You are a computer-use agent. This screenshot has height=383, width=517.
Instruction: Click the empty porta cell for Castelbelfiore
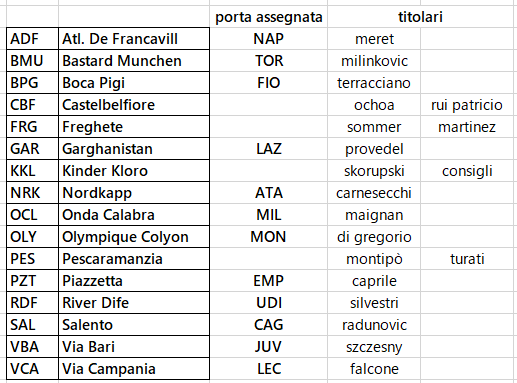pyautogui.click(x=268, y=105)
